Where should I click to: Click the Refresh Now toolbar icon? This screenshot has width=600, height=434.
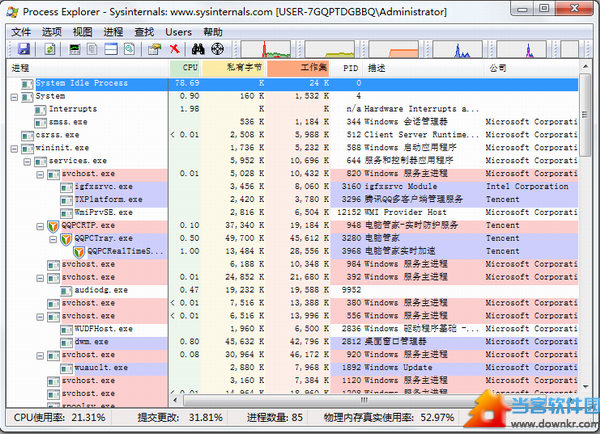[x=50, y=49]
